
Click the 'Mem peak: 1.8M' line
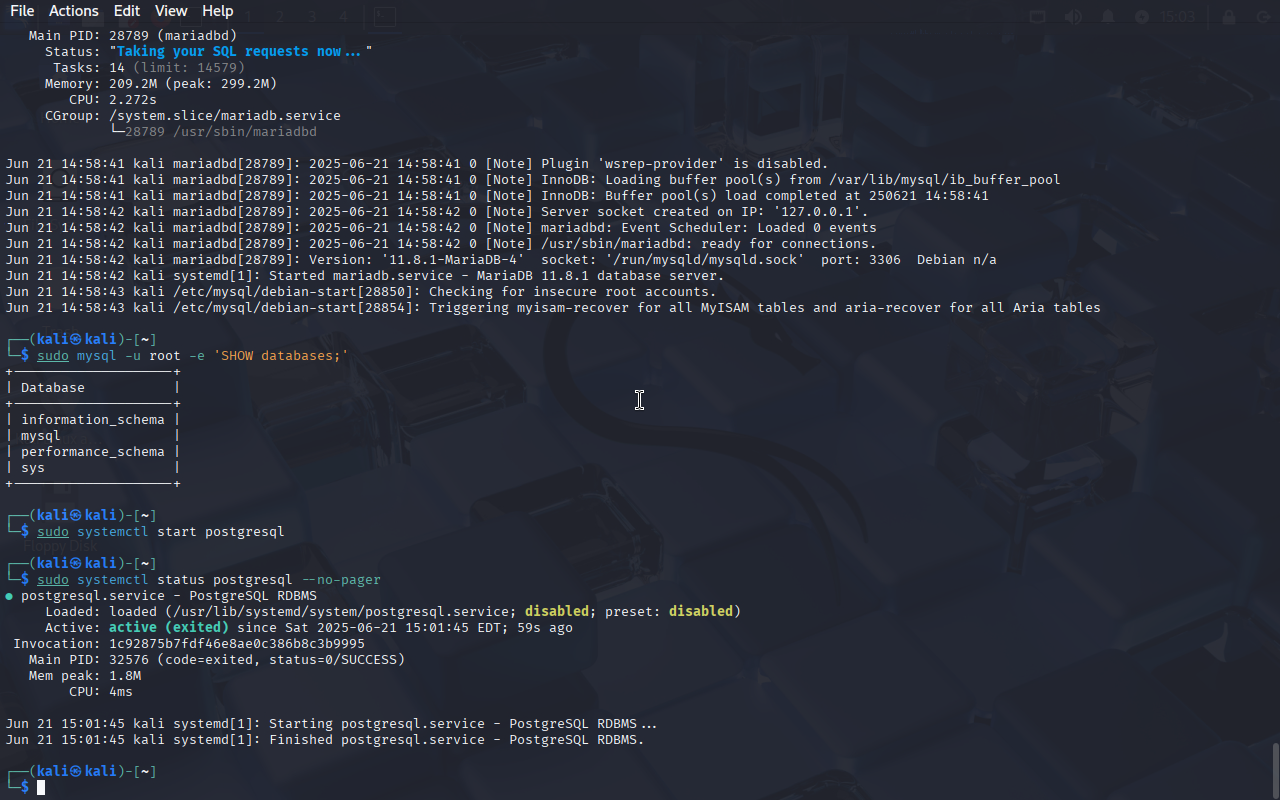point(85,676)
